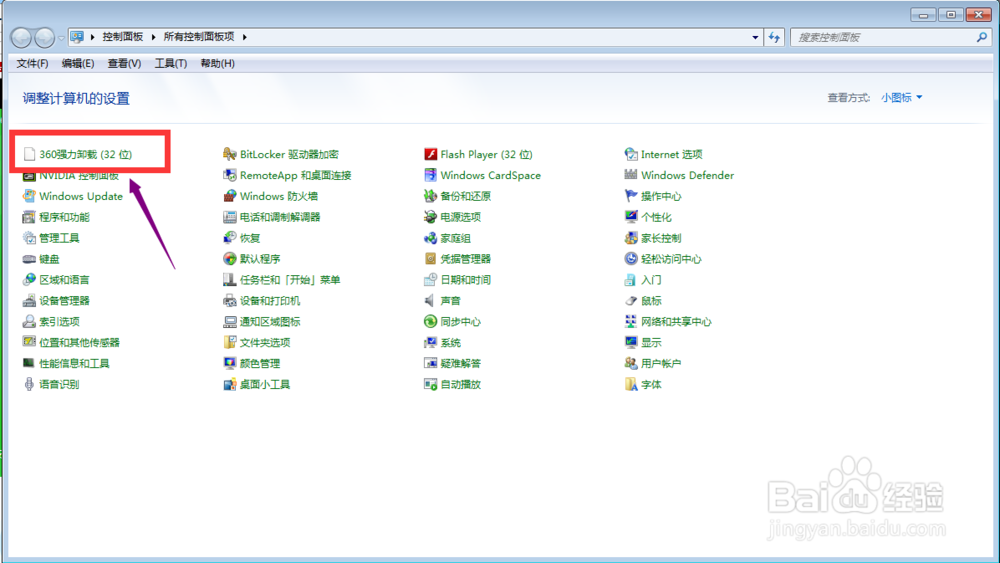The width and height of the screenshot is (1000, 563).
Task: Open the 性能信息和工具 link
Action: 75,363
